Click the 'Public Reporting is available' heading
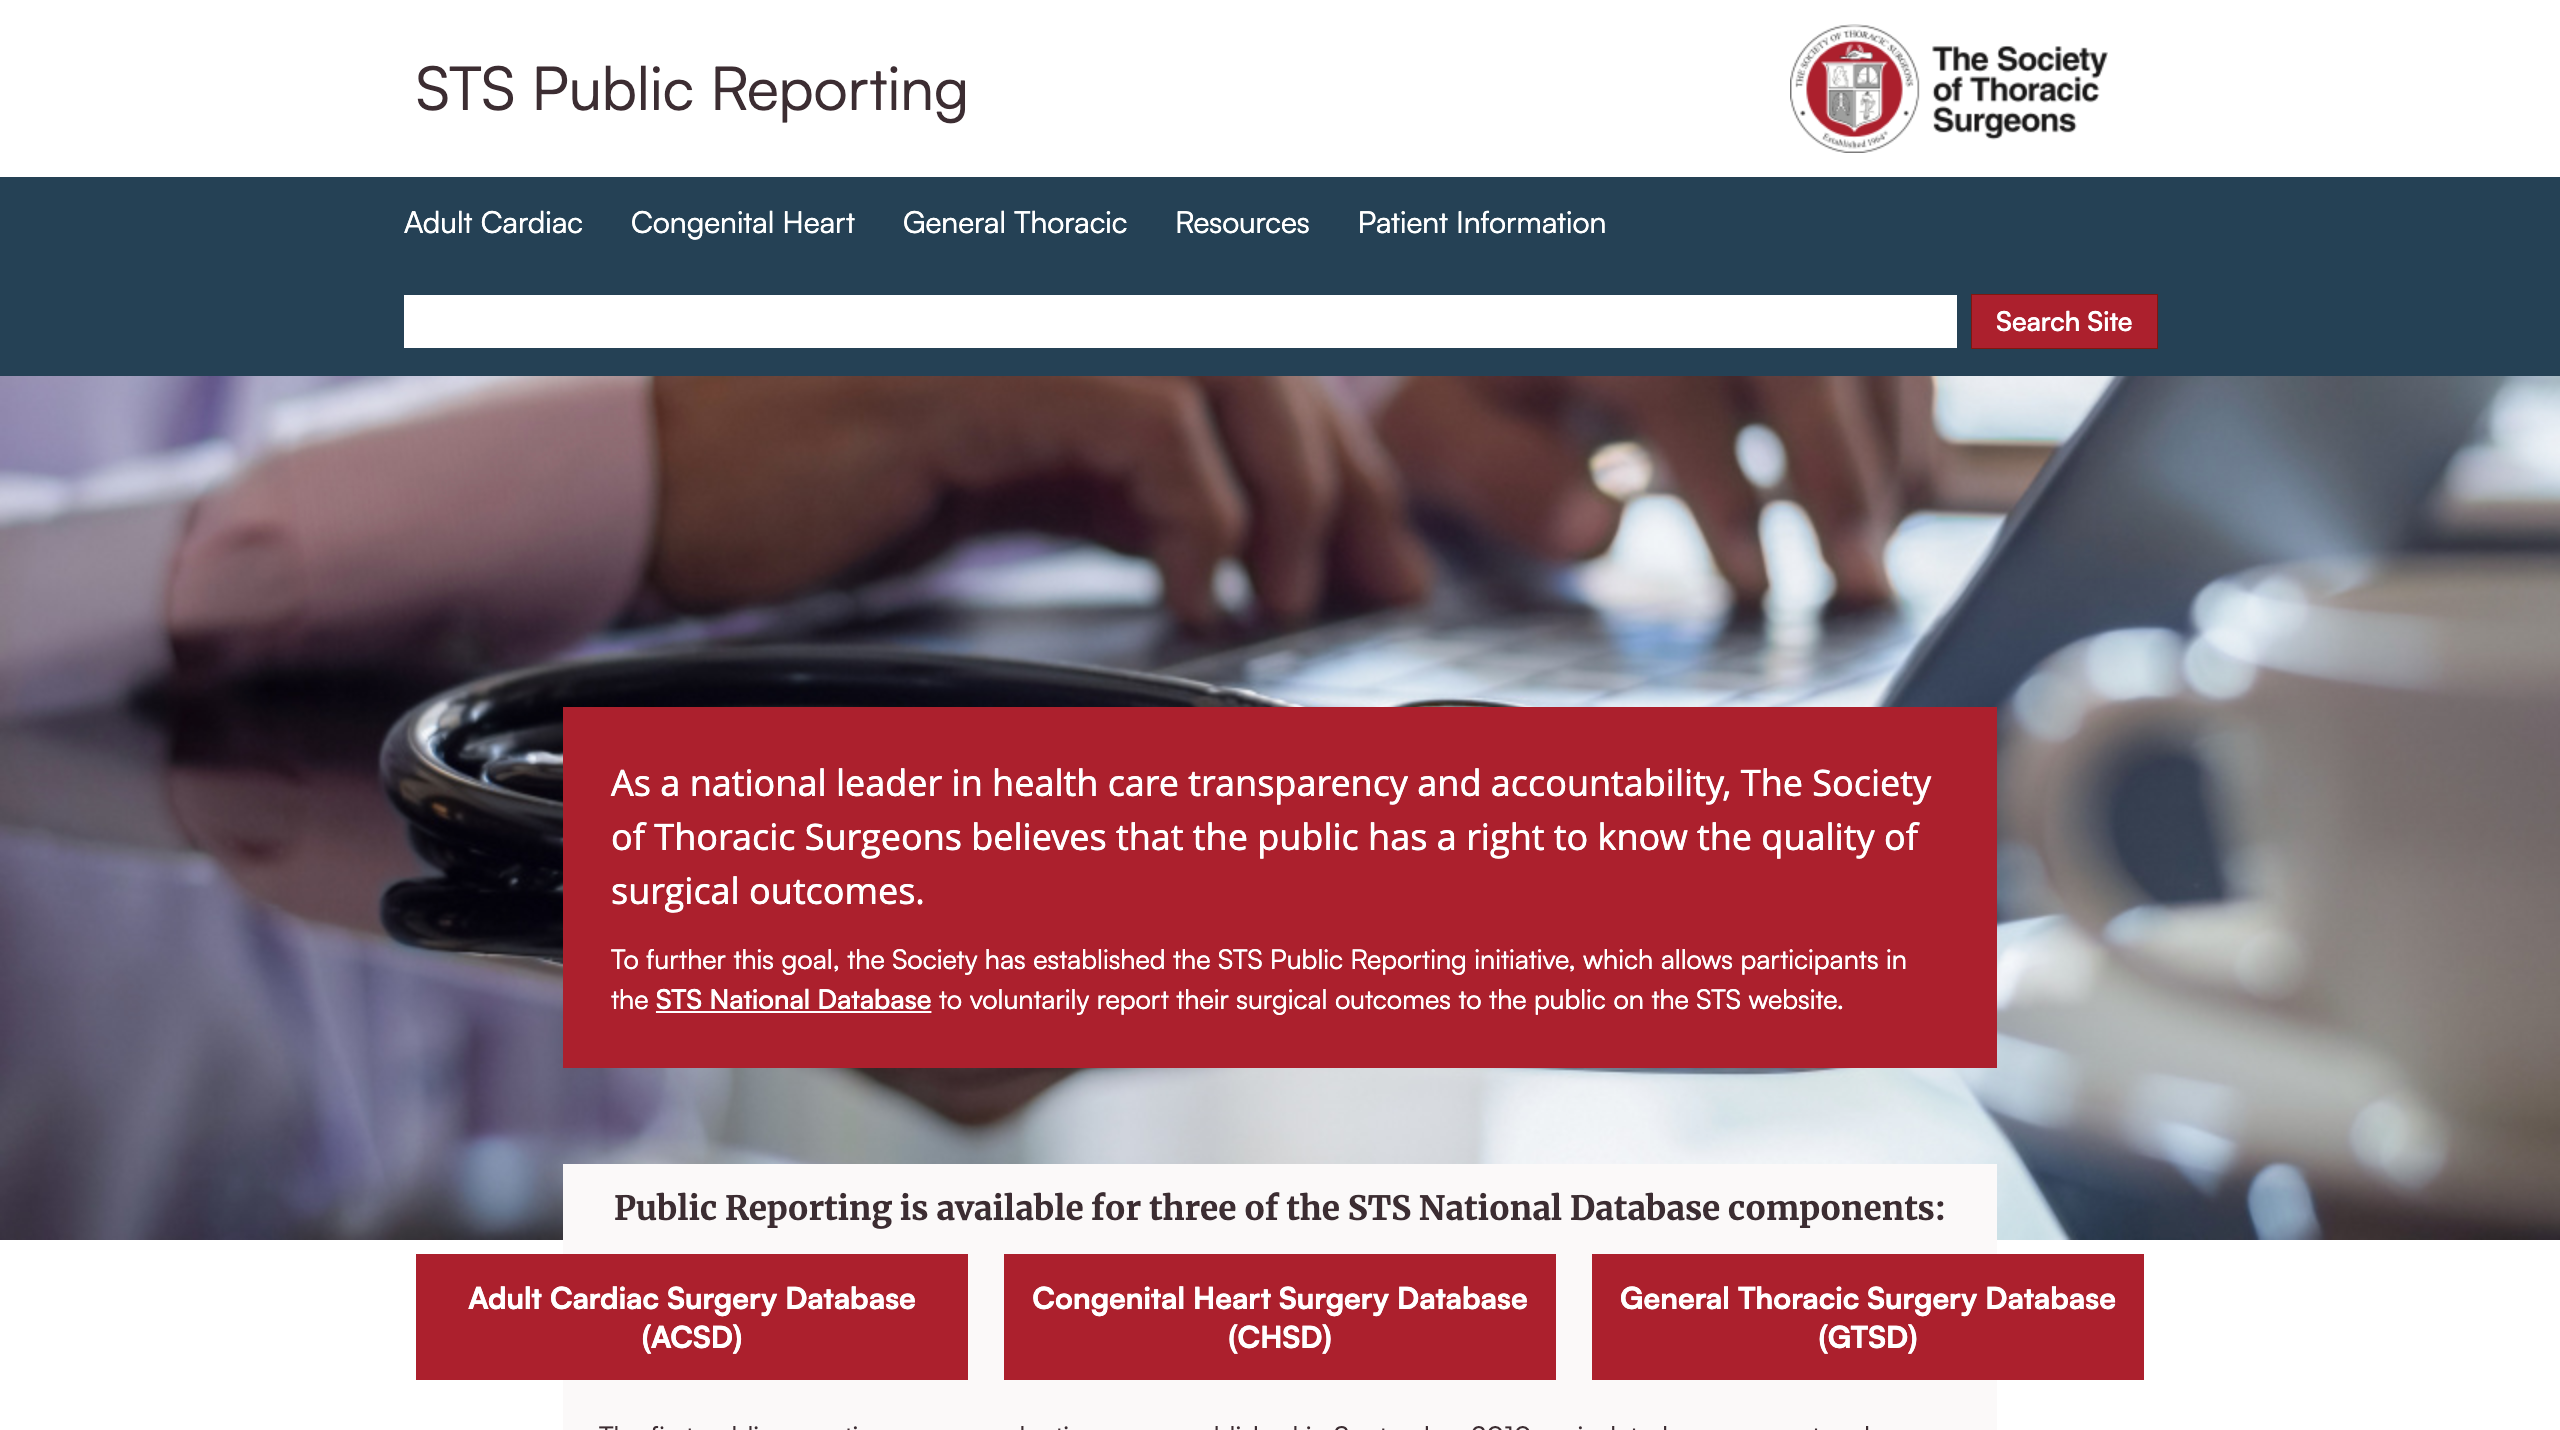The image size is (2560, 1430). 1279,1207
